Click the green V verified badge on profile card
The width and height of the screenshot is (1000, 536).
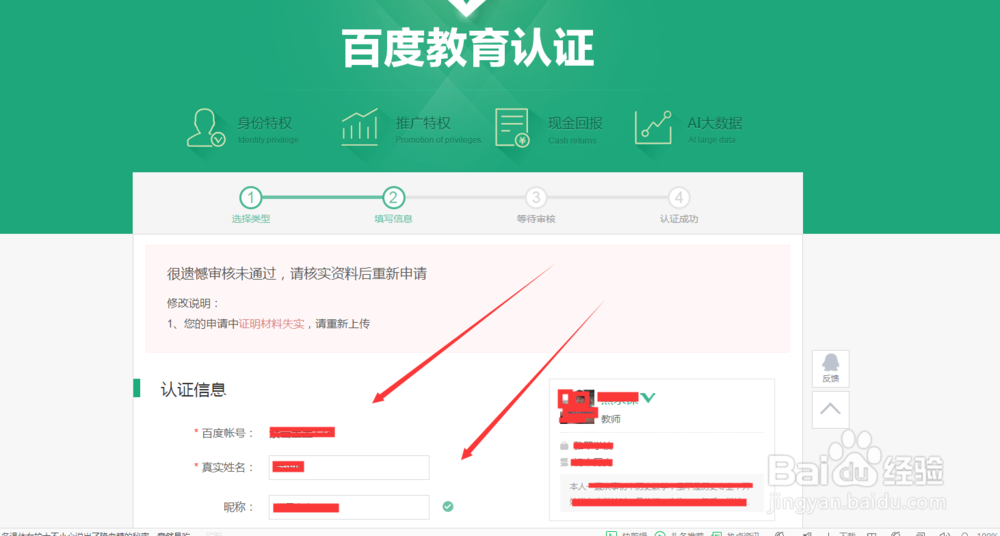648,398
